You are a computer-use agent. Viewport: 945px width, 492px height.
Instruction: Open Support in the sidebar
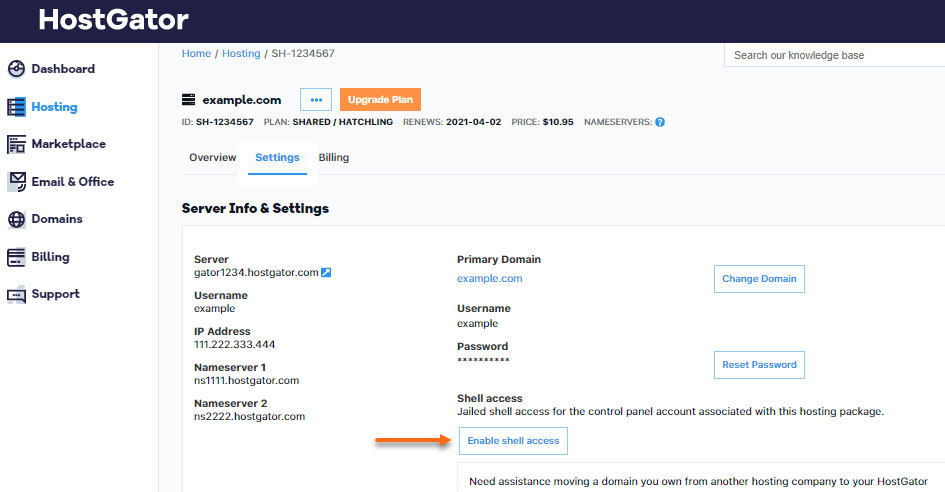tap(55, 294)
